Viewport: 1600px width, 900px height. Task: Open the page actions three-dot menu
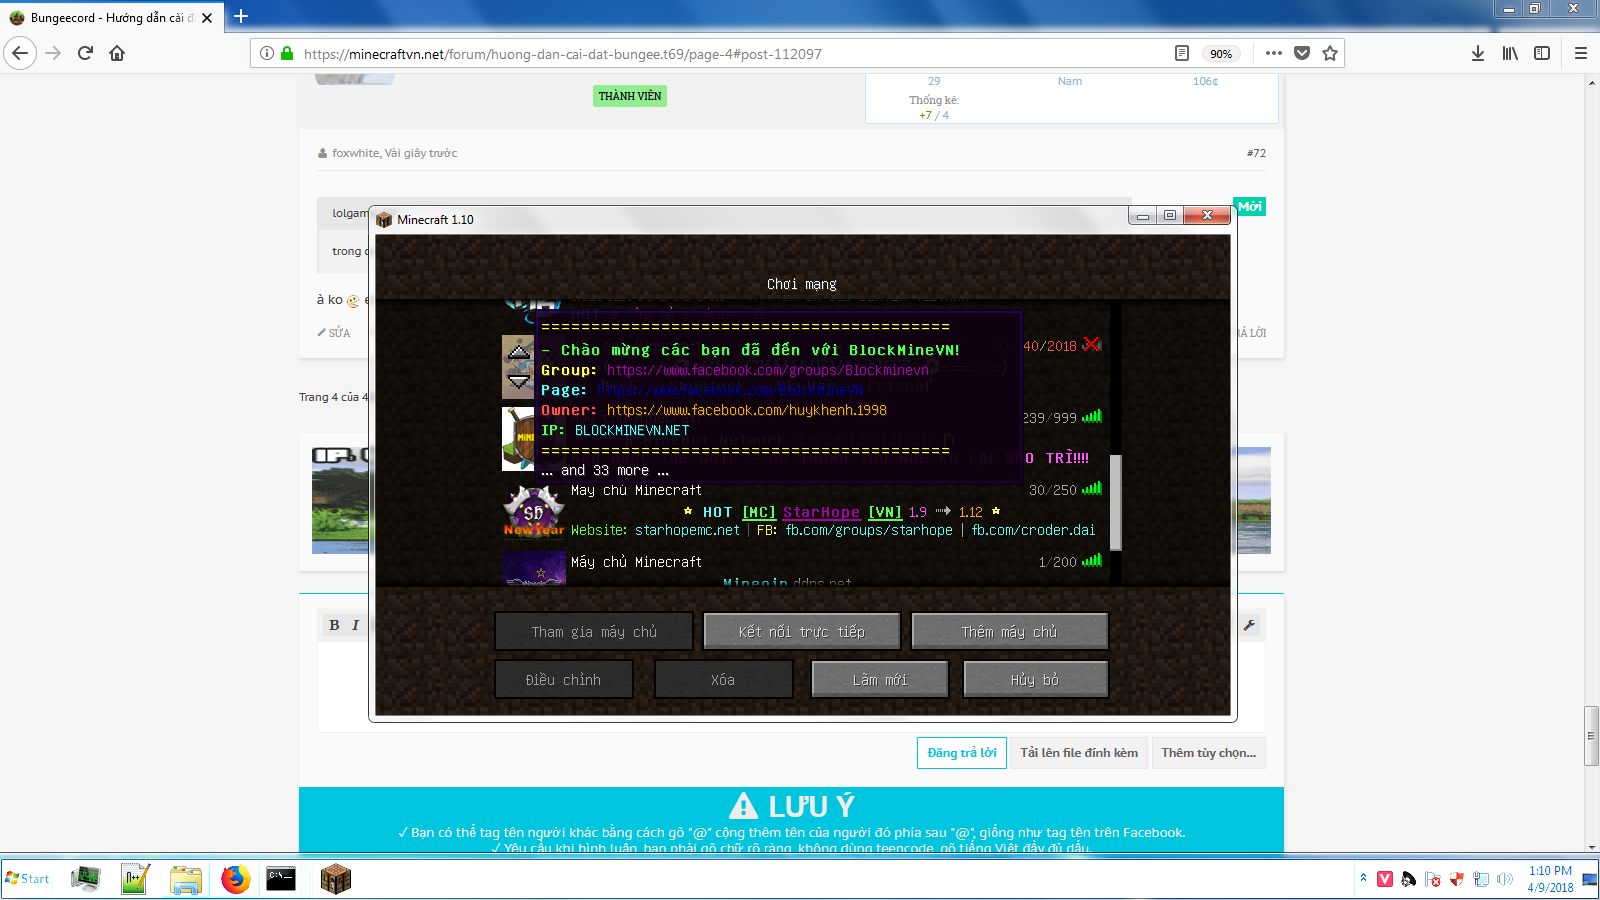[1273, 53]
